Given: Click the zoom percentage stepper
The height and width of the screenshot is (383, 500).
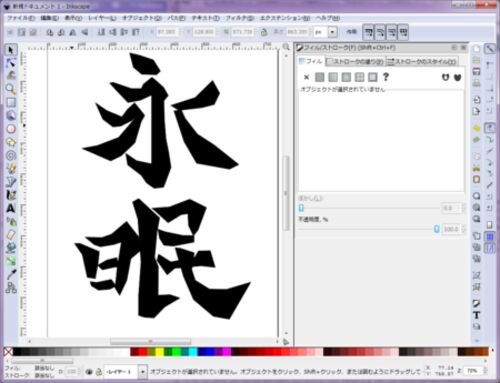Looking at the screenshot, I should click(485, 370).
